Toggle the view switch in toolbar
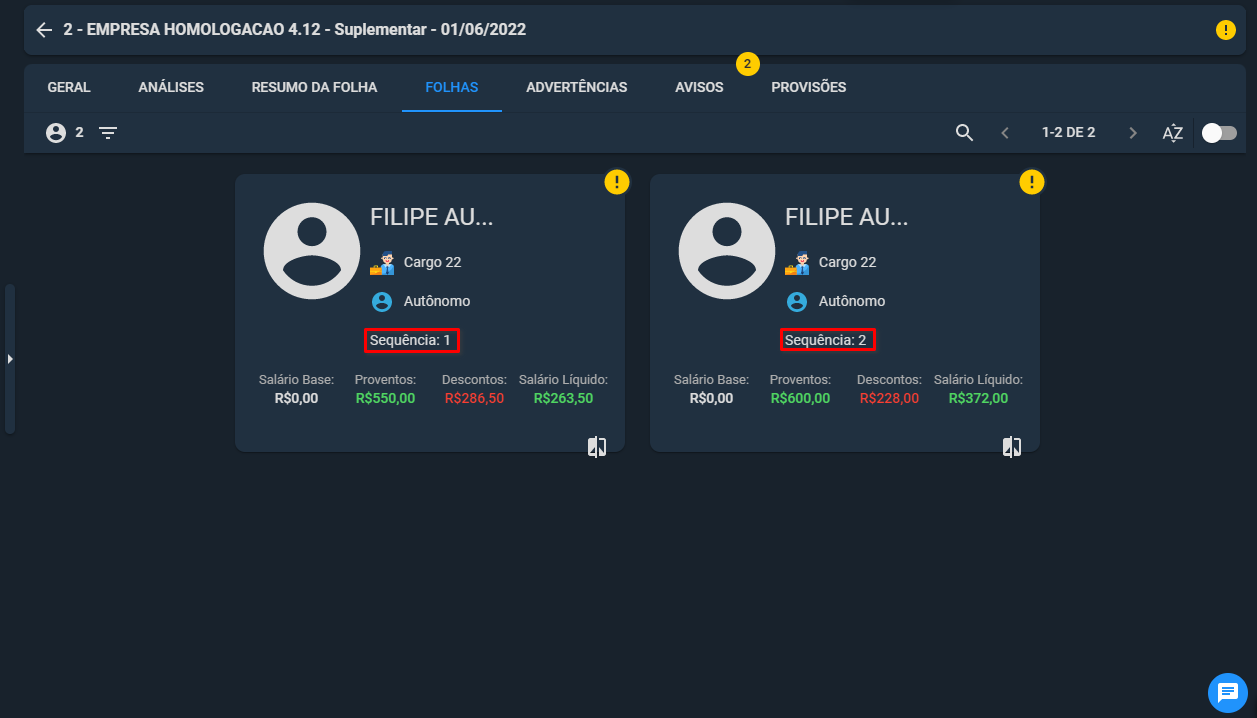This screenshot has height=718, width=1257. 1219,133
